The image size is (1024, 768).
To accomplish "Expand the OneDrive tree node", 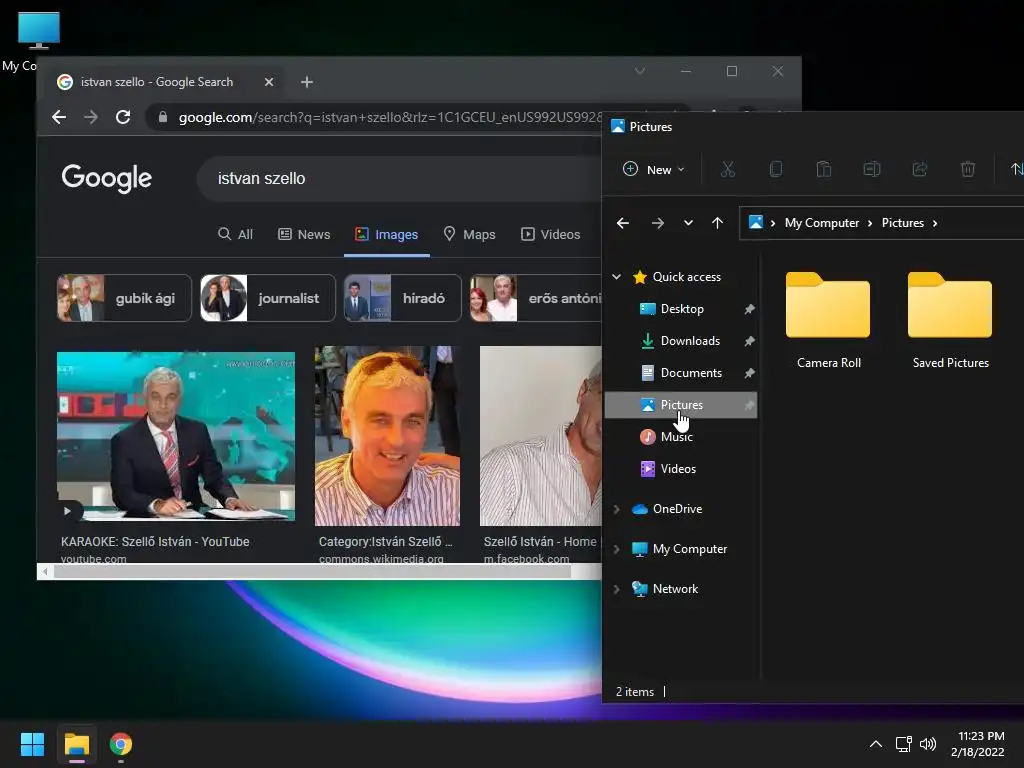I will coord(616,509).
